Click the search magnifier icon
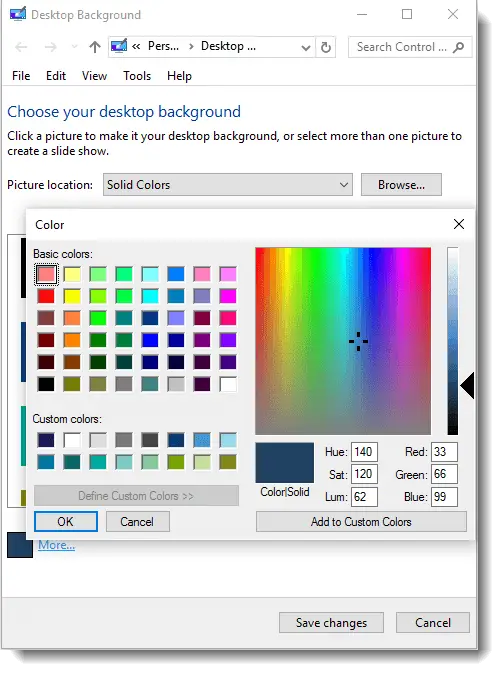 (x=459, y=47)
